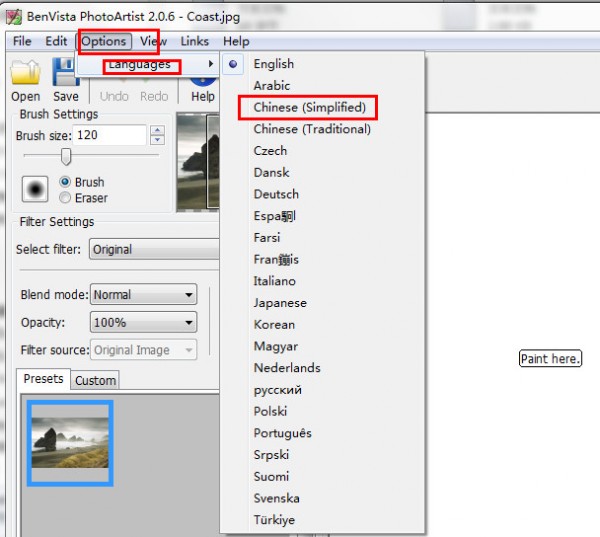Select the Brush radio button
This screenshot has width=600, height=537.
pyautogui.click(x=65, y=182)
